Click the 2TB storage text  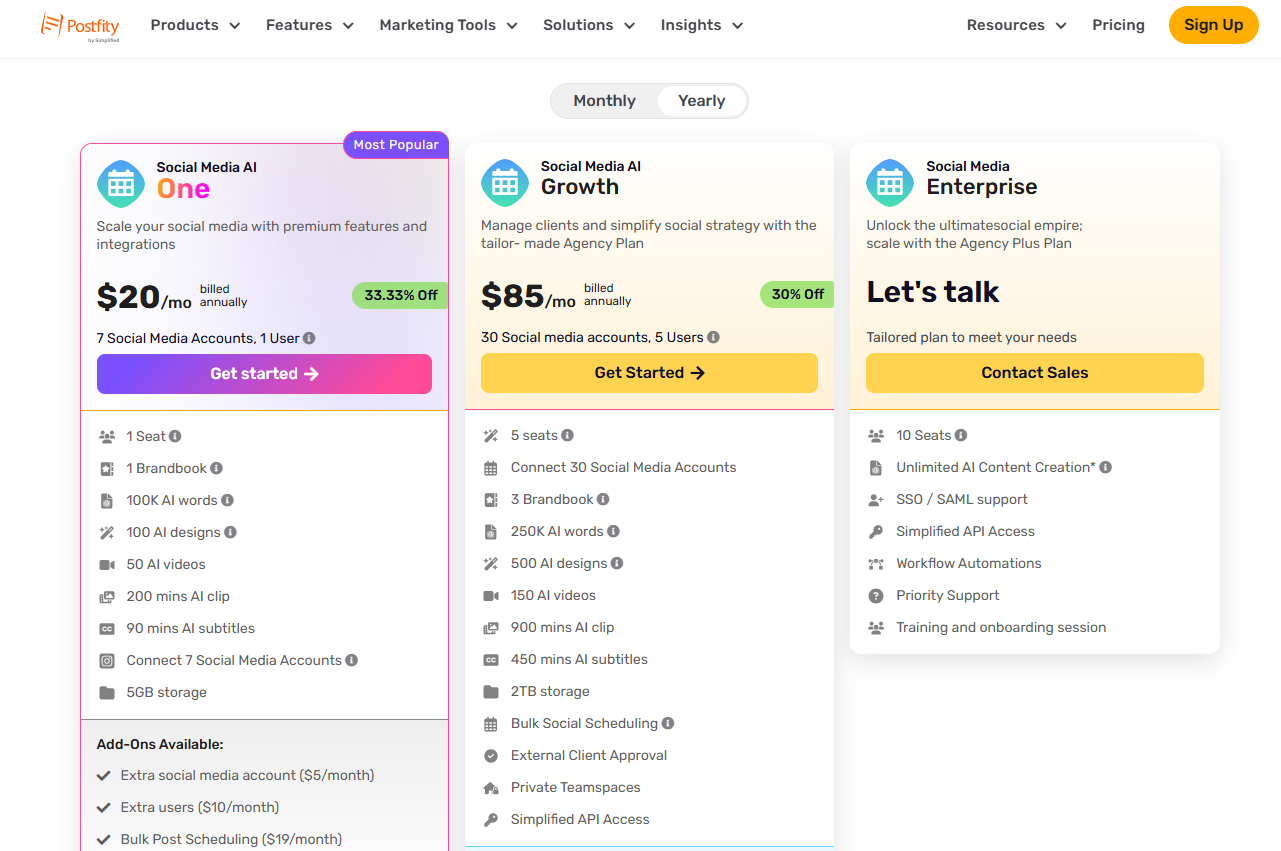(550, 691)
